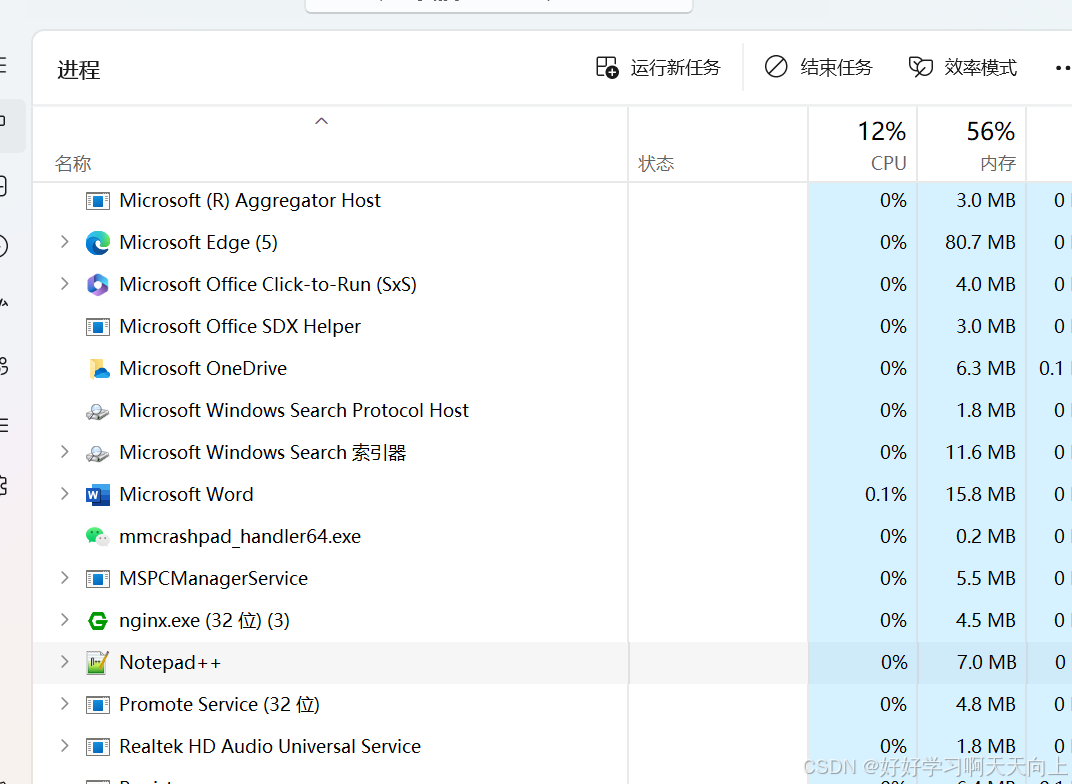Click the Promote Service icon
Screen dimensions: 1072x784
point(98,705)
